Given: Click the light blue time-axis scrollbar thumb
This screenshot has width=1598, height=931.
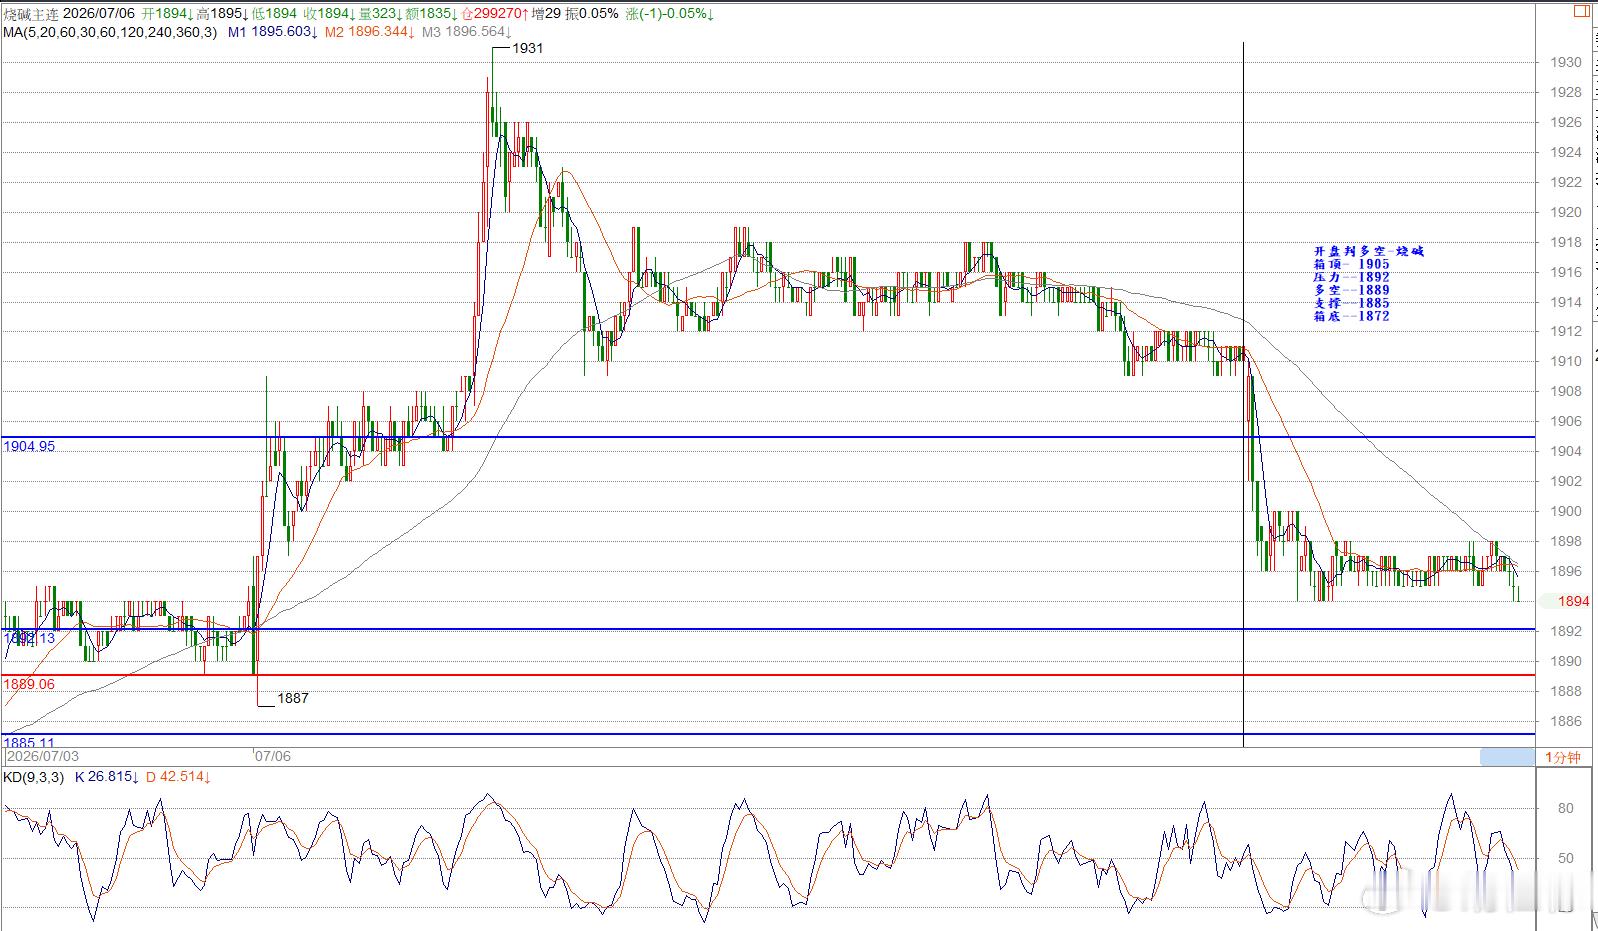Looking at the screenshot, I should pos(1507,757).
